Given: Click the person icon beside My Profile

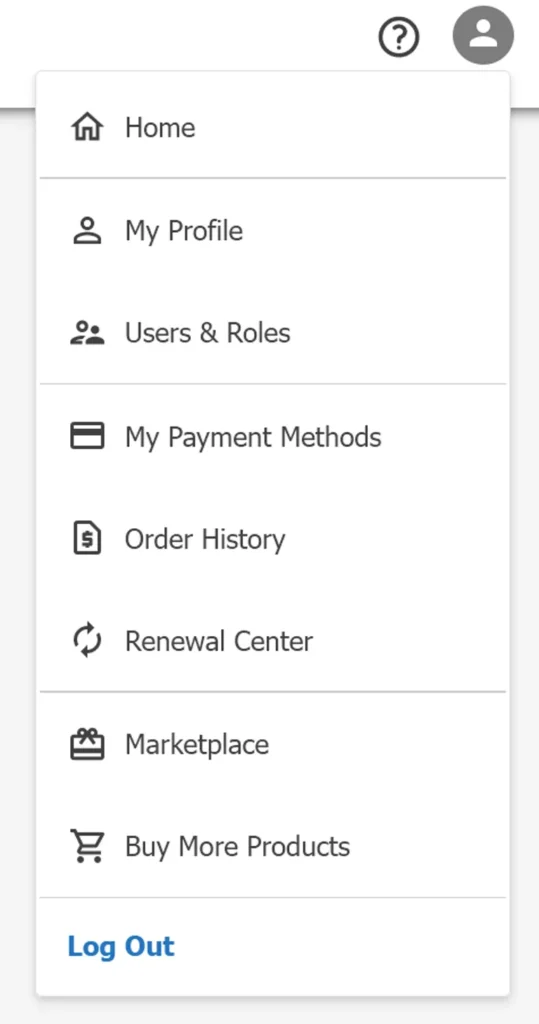Looking at the screenshot, I should (x=87, y=231).
